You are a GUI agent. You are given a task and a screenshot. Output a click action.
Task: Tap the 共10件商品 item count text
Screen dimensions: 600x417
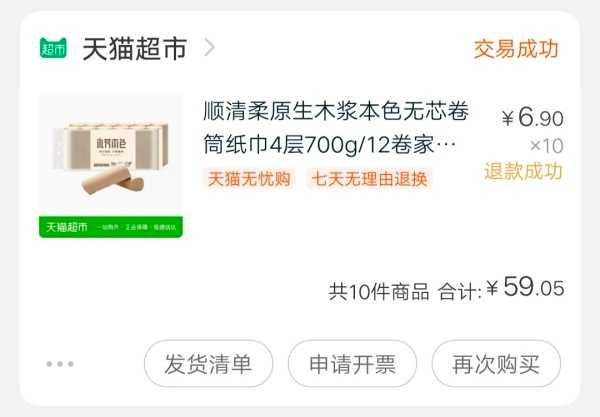coord(379,292)
